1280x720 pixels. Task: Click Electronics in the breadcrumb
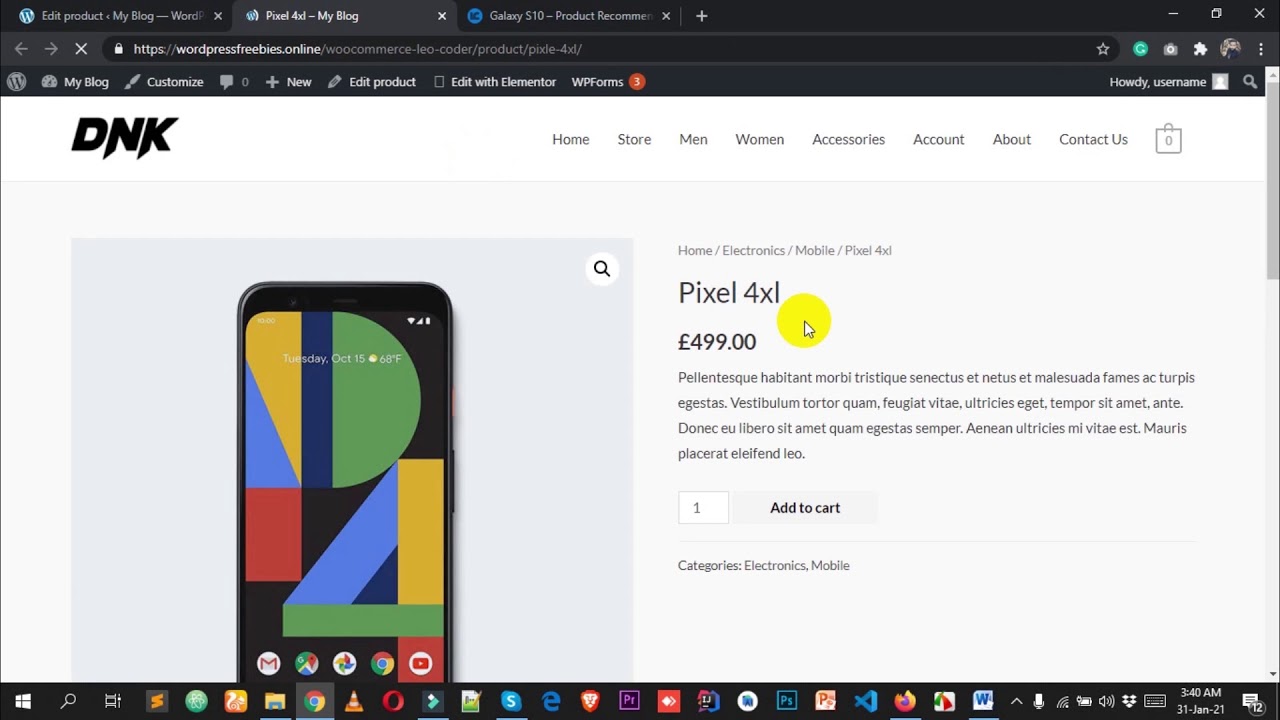click(753, 250)
